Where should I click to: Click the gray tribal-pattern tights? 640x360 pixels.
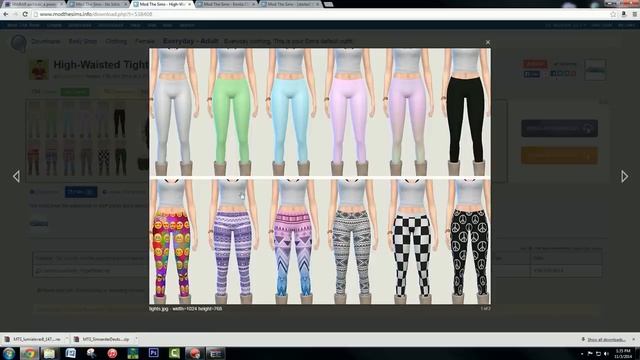point(352,253)
